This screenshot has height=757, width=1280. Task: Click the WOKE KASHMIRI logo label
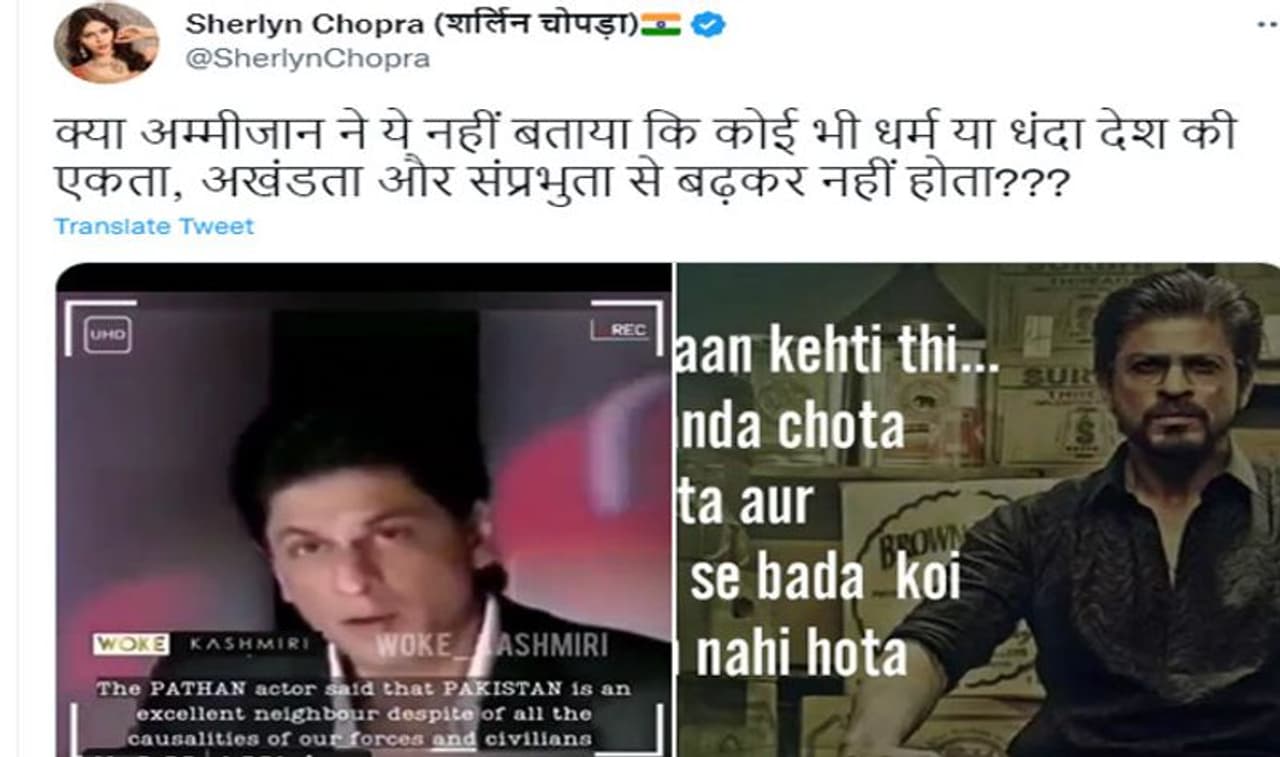click(202, 644)
